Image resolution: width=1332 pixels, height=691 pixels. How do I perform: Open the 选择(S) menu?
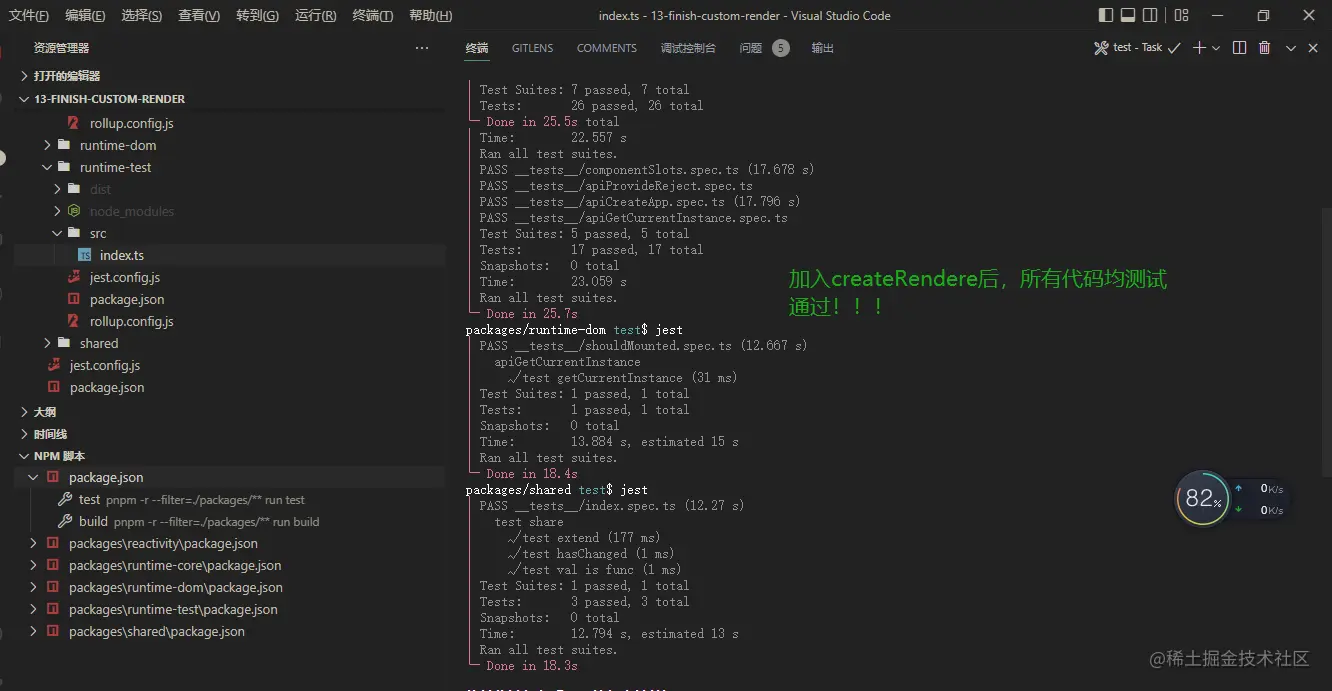142,16
